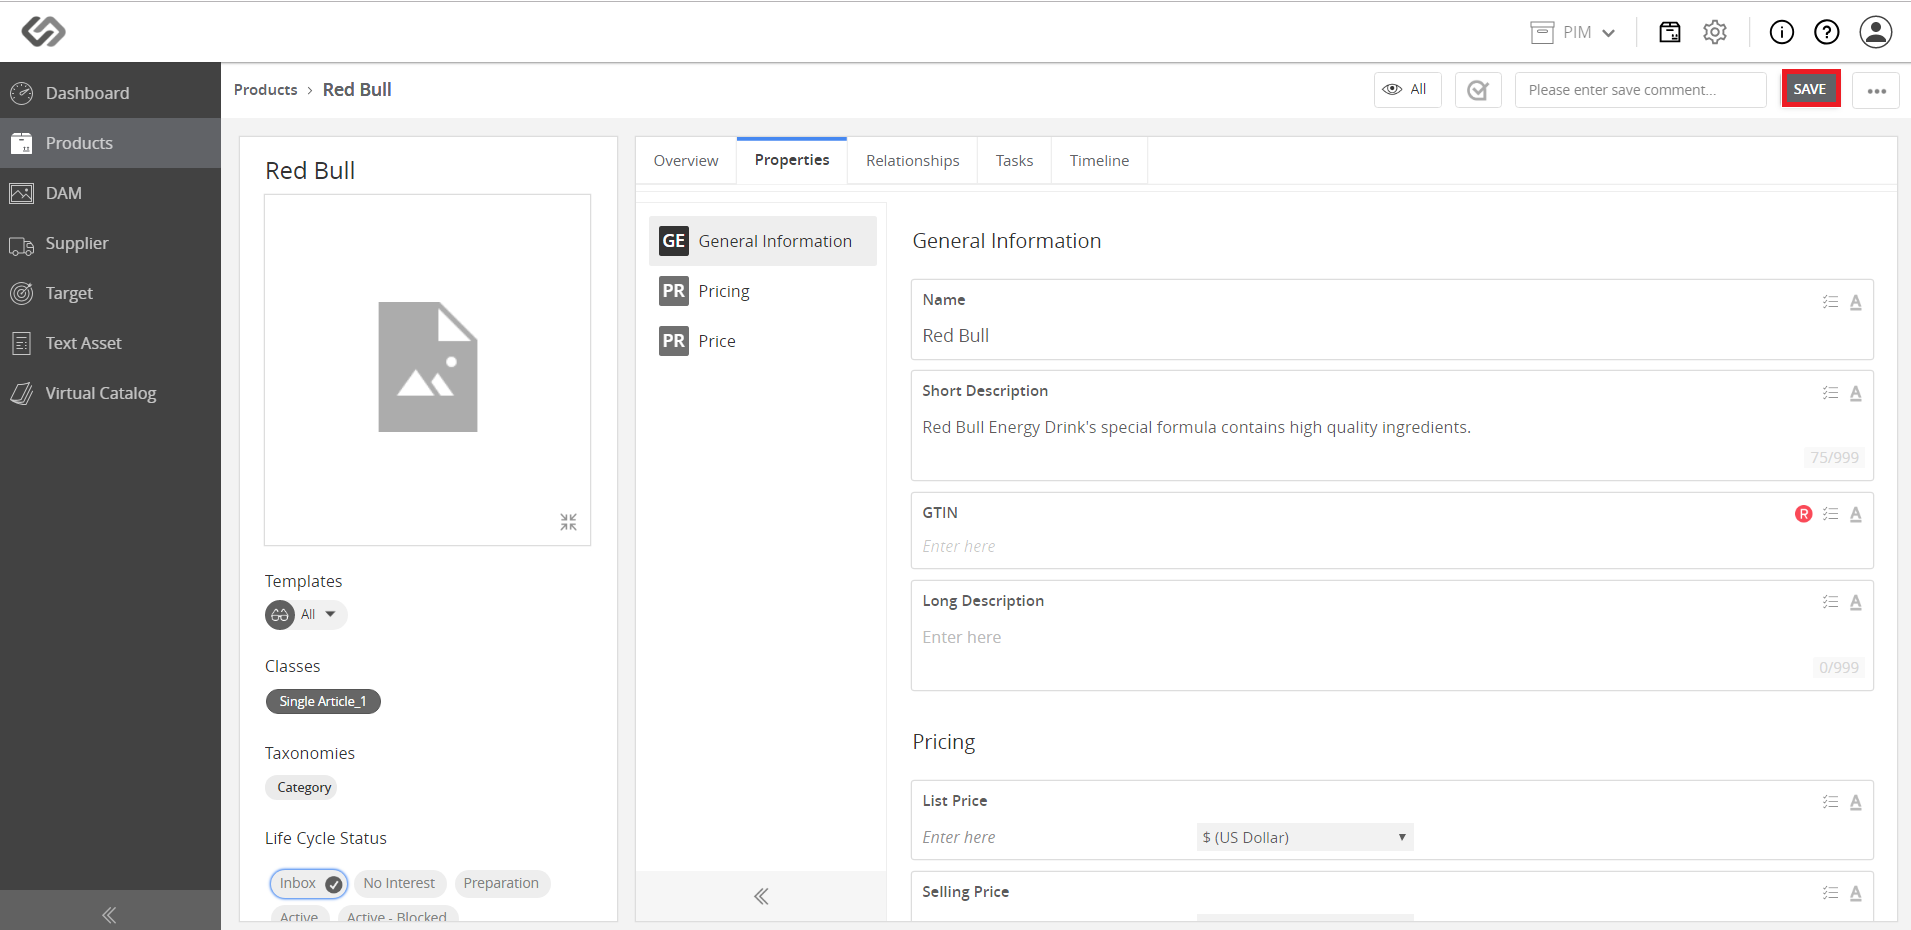Switch to the Overview tab

[x=686, y=161]
